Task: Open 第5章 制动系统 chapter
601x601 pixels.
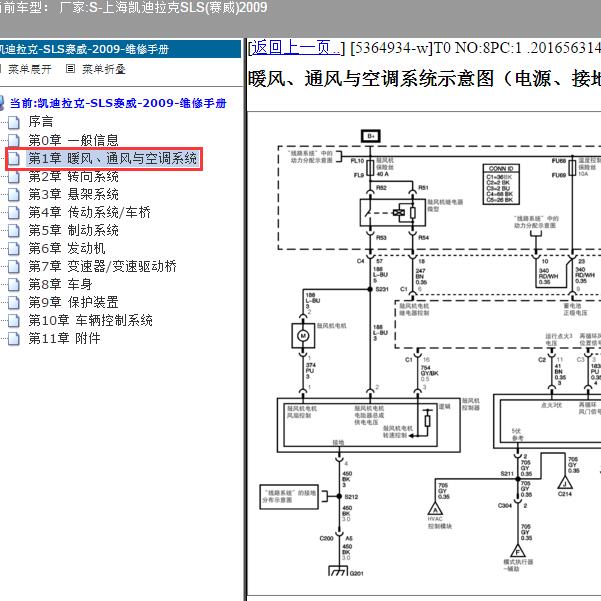Action: [73, 230]
